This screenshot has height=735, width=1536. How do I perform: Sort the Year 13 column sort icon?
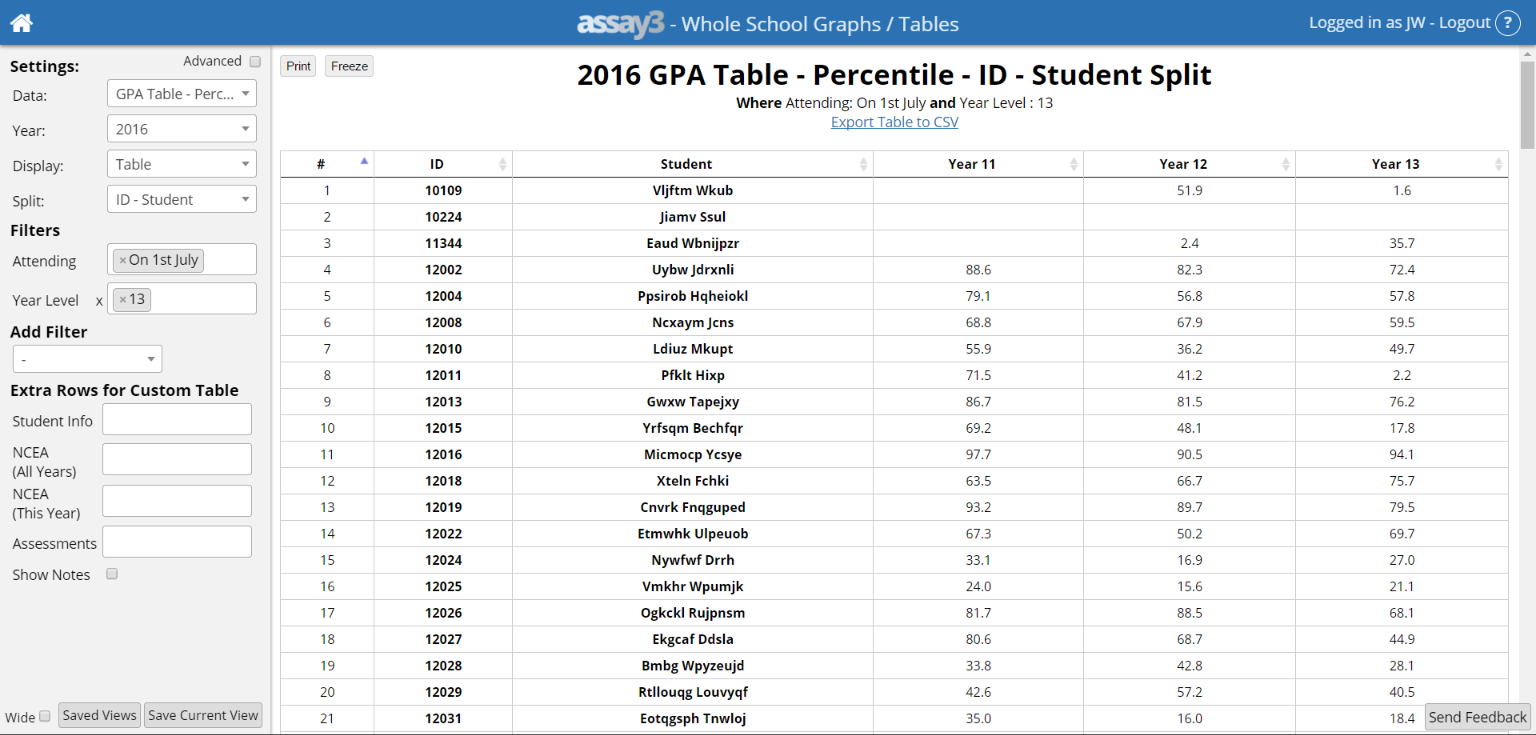(1497, 163)
